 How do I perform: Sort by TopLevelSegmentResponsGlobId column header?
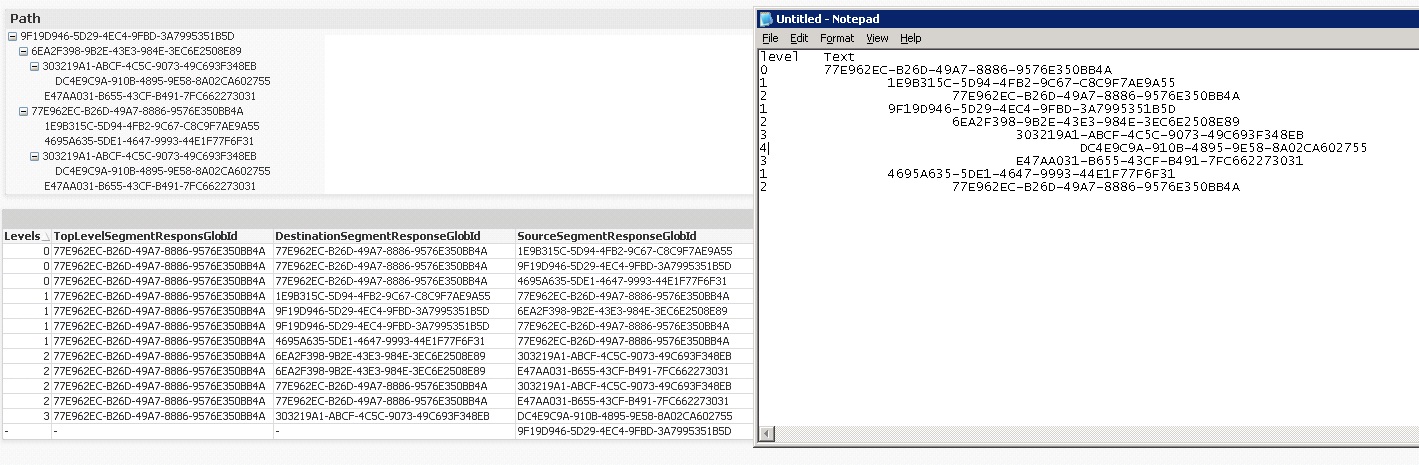pyautogui.click(x=162, y=236)
